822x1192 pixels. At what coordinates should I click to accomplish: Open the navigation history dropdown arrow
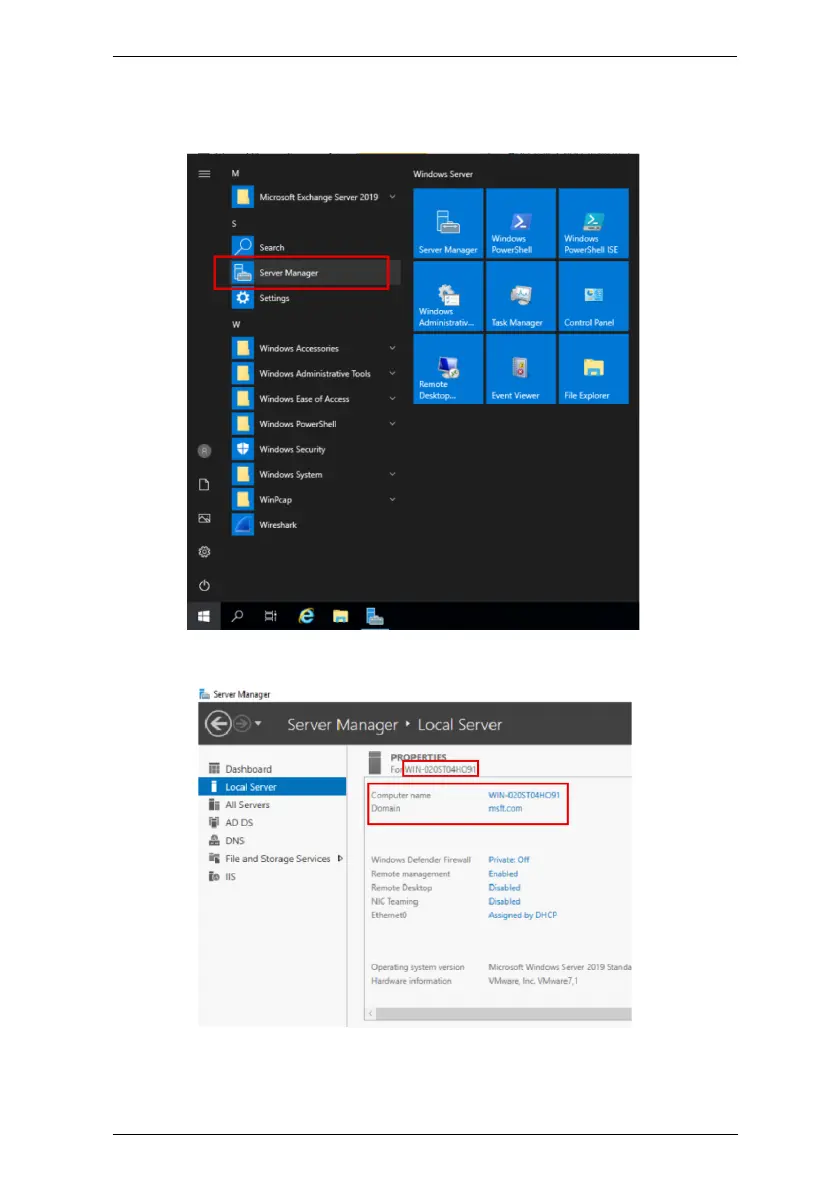pyautogui.click(x=259, y=723)
